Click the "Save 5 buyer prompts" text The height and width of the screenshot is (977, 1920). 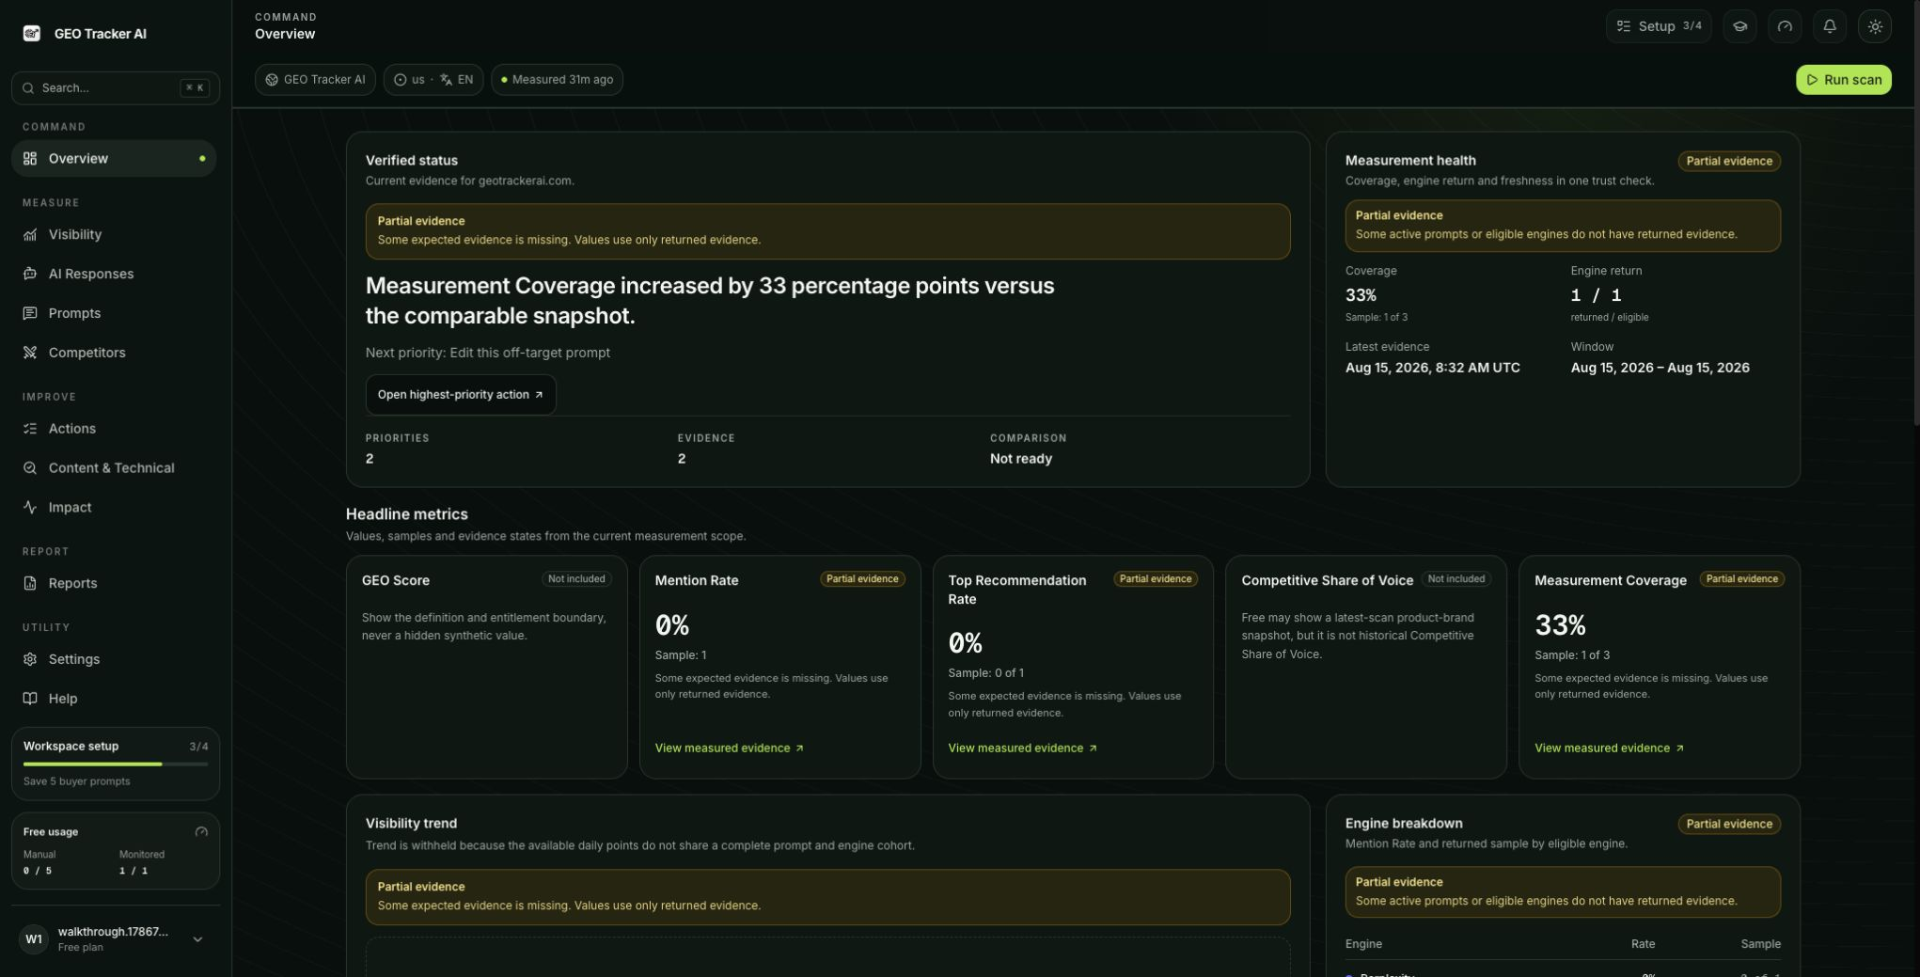click(77, 781)
